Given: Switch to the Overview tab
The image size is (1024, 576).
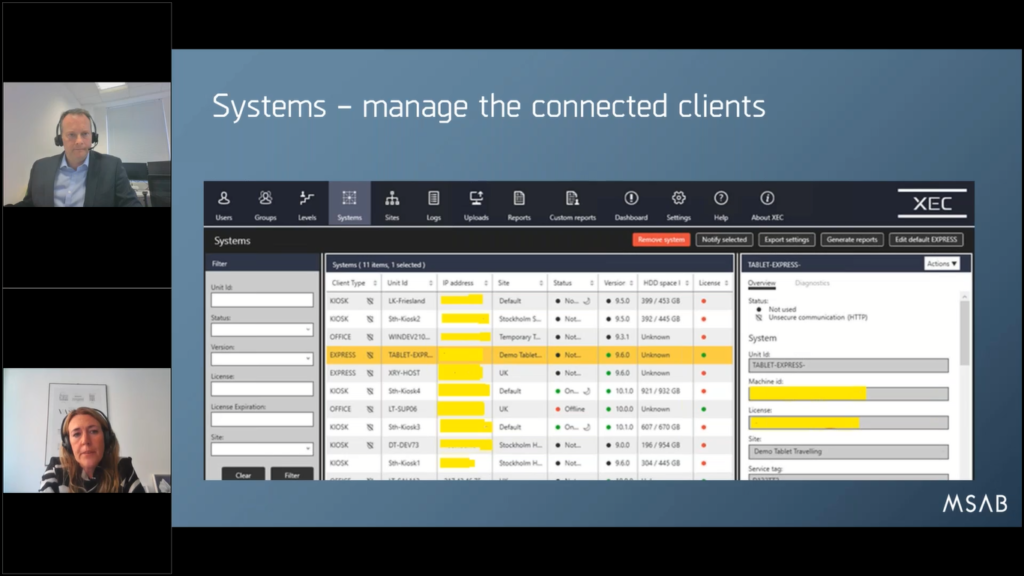Looking at the screenshot, I should (761, 283).
